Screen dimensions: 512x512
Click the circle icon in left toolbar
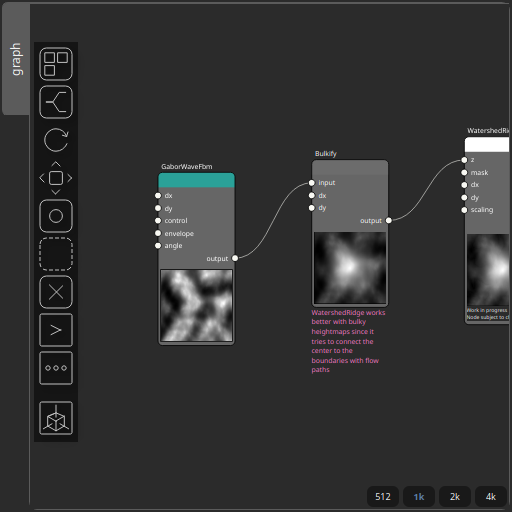point(56,216)
